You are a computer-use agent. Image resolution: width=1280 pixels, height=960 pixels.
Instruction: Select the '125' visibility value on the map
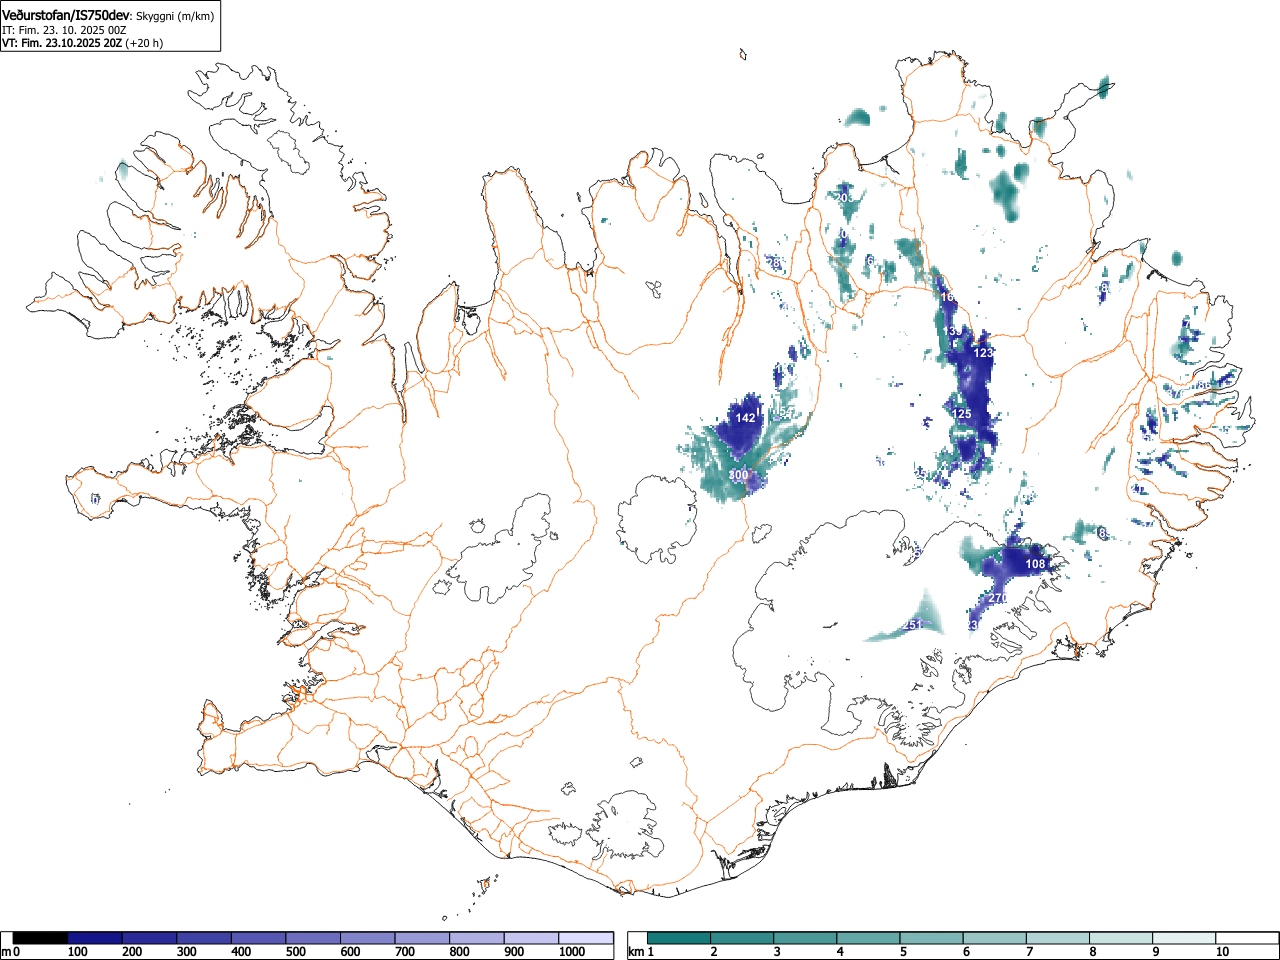pyautogui.click(x=962, y=414)
